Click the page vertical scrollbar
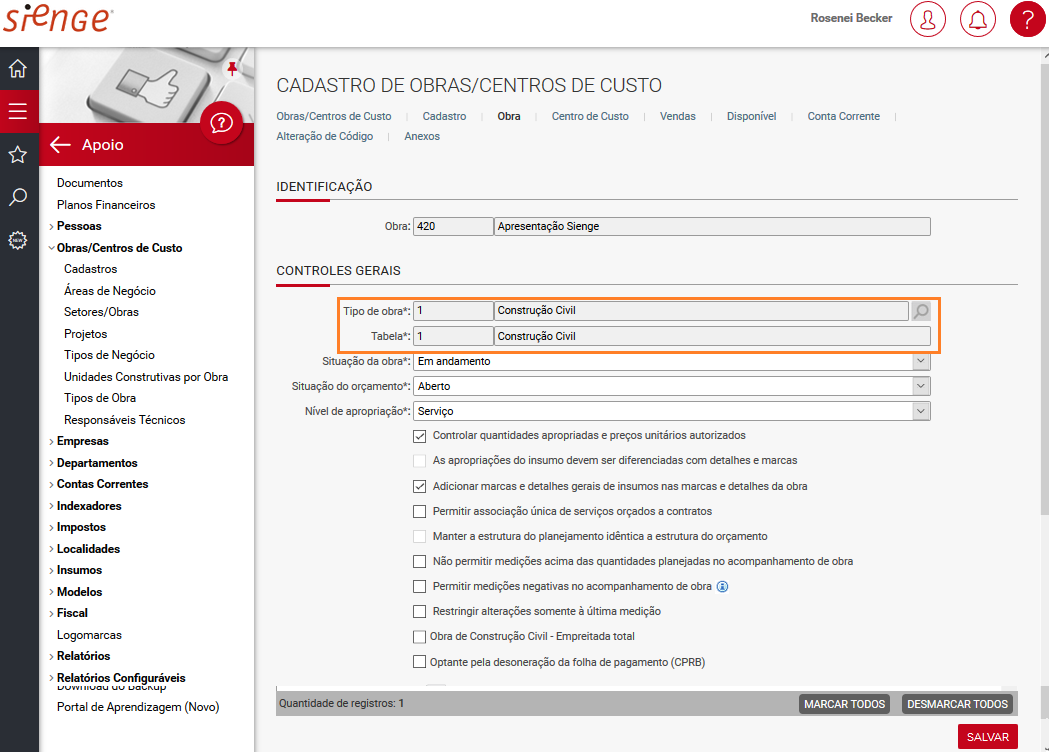 [1045, 288]
